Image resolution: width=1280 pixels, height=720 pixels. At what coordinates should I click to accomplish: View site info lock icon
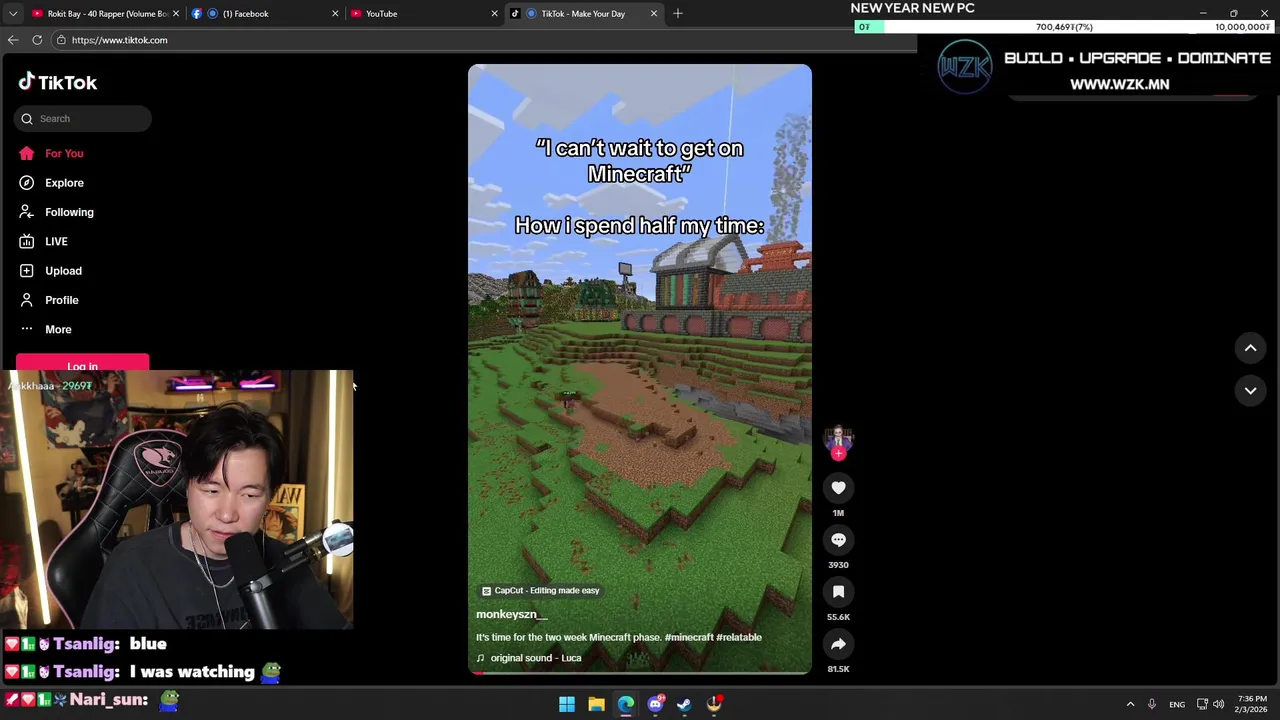click(x=61, y=40)
